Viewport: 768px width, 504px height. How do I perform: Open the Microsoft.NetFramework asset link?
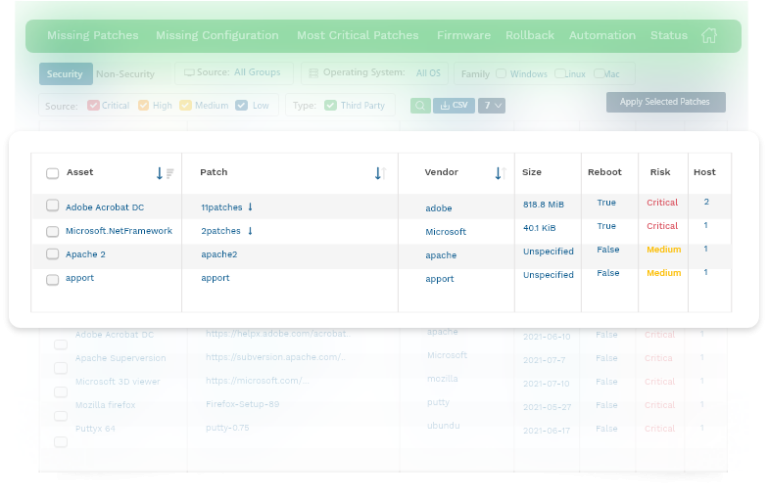[119, 231]
